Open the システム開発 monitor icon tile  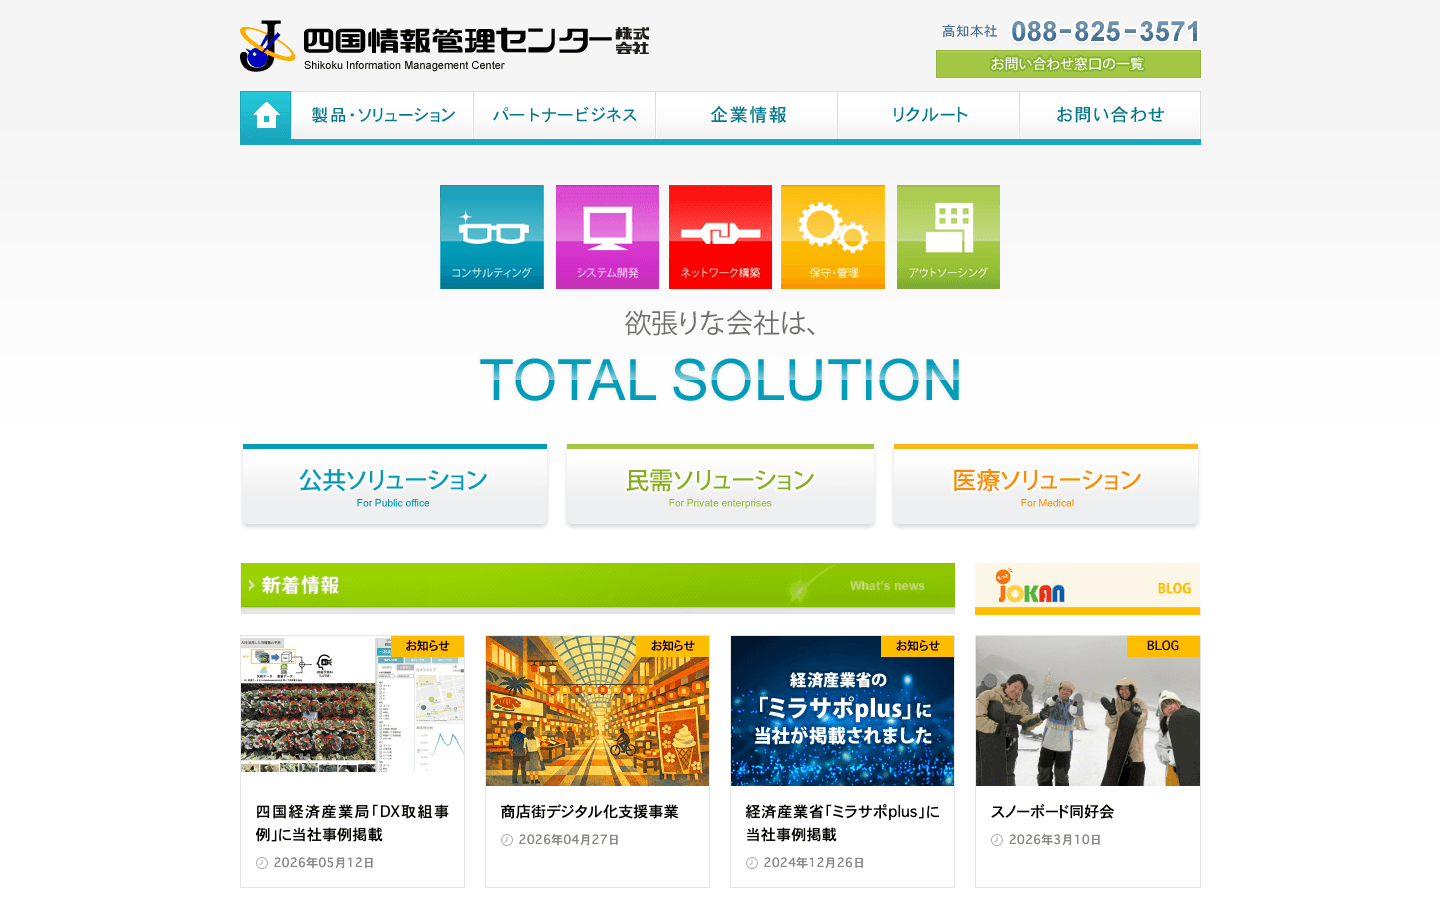(x=607, y=237)
